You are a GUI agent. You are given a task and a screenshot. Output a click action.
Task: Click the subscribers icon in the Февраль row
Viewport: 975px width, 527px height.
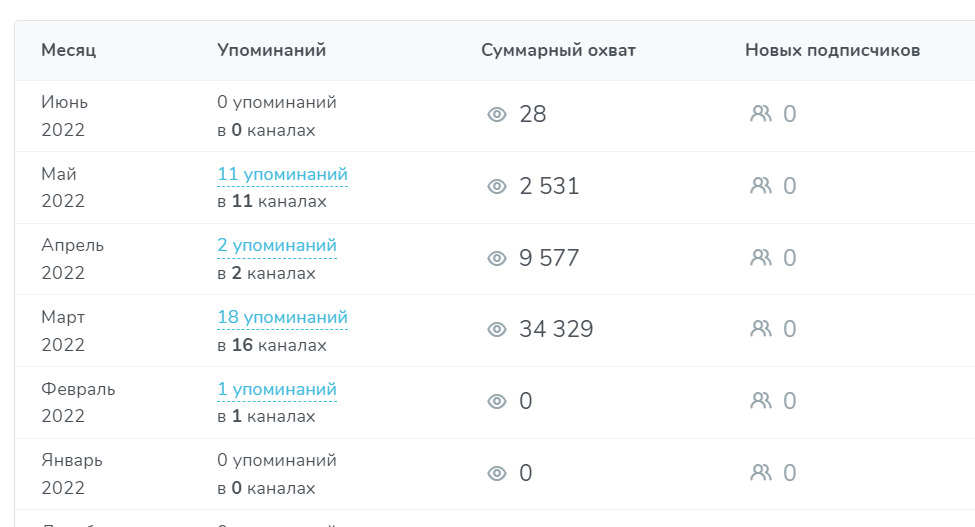coord(760,401)
